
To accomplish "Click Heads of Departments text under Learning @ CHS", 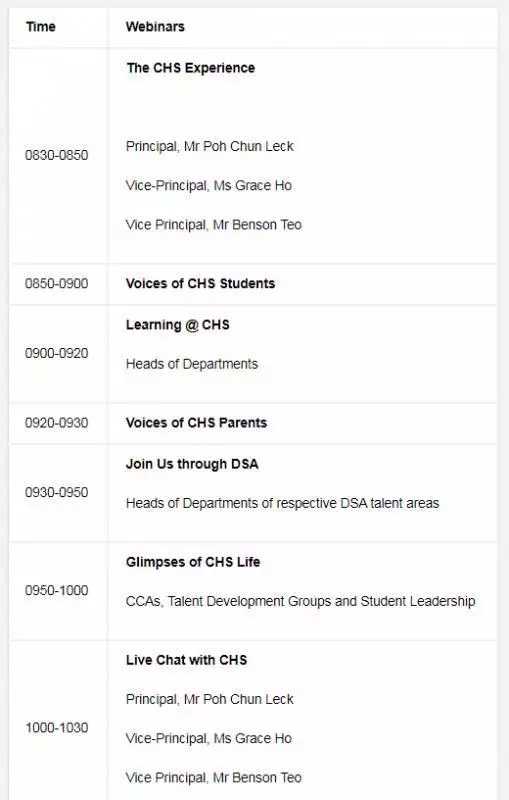I will pyautogui.click(x=192, y=364).
